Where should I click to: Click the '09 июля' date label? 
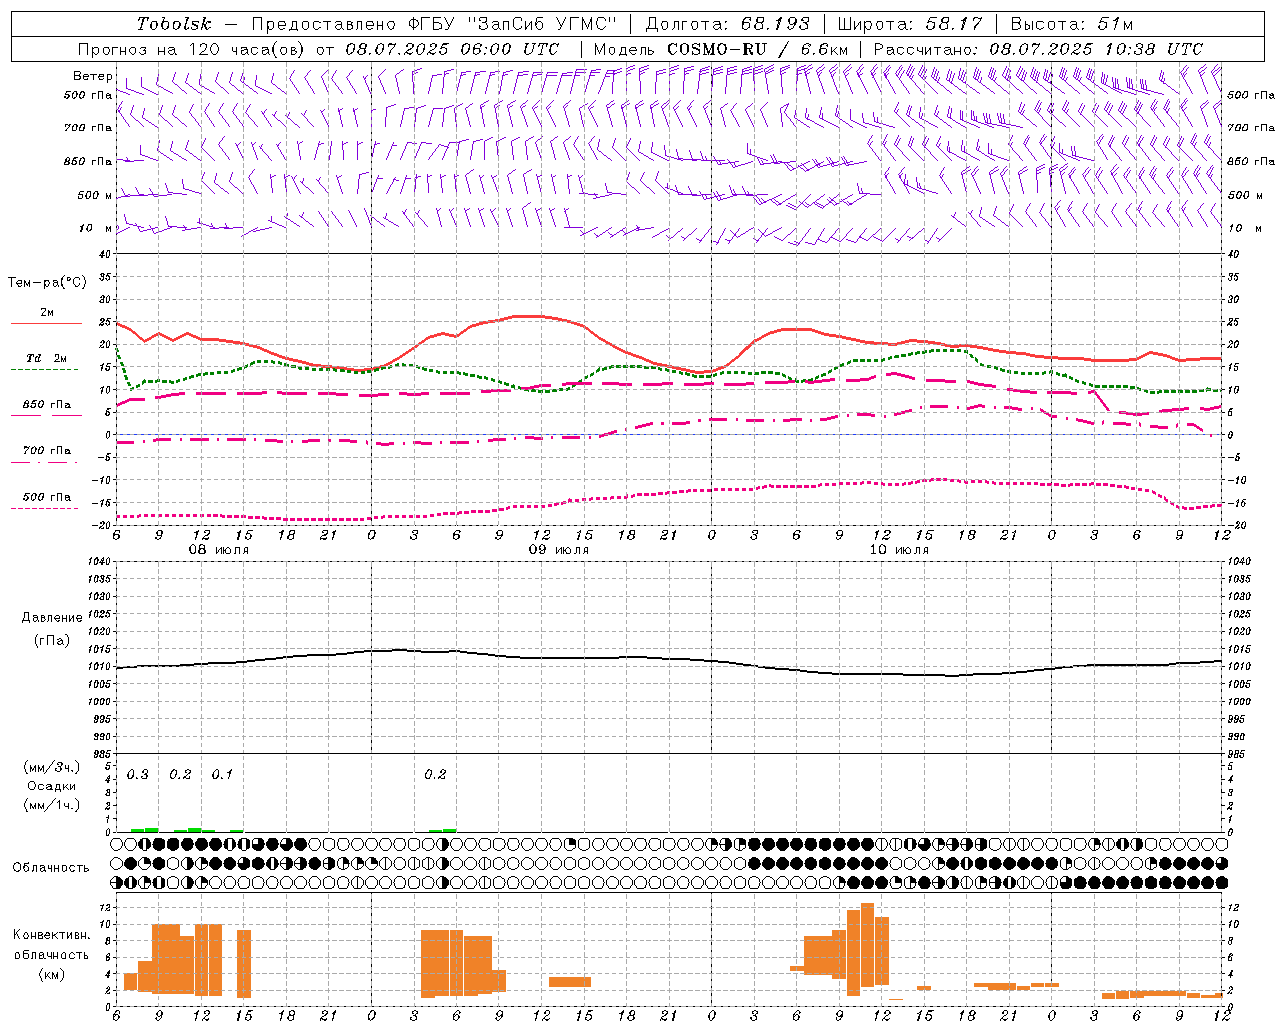click(x=559, y=550)
